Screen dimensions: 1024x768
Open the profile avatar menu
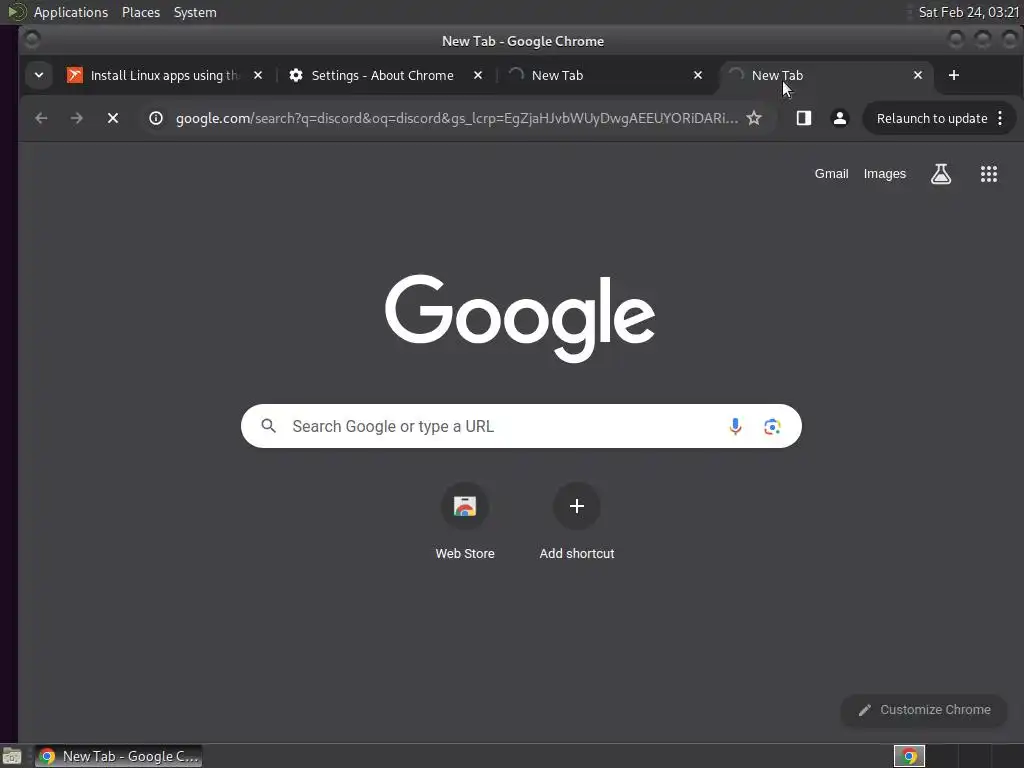839,118
